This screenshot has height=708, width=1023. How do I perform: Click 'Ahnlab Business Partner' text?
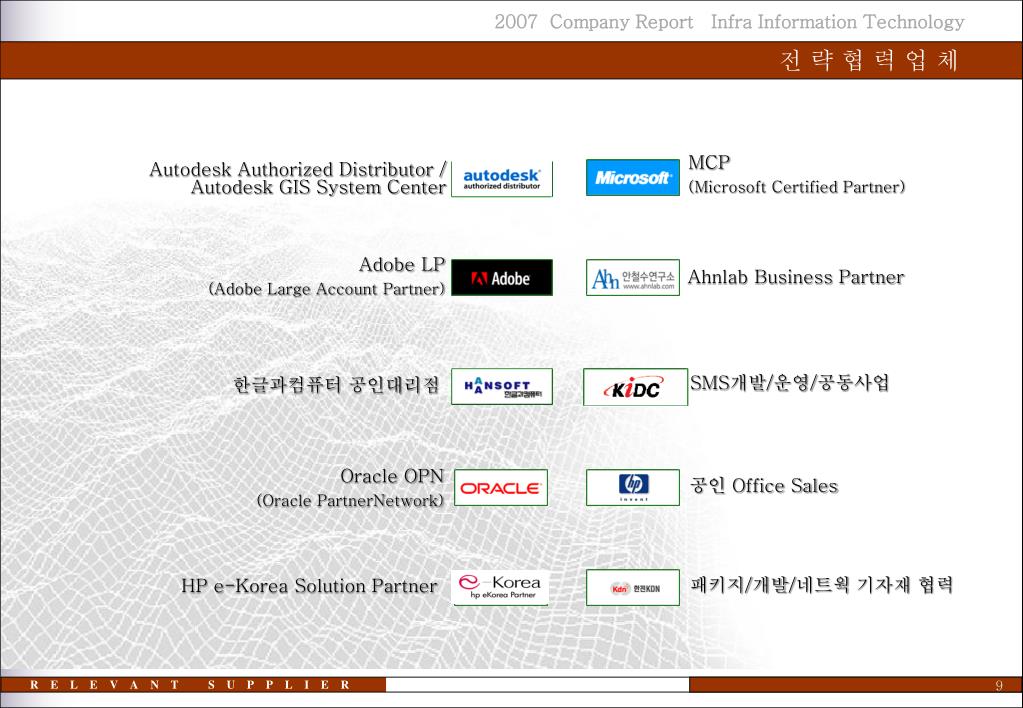click(796, 277)
